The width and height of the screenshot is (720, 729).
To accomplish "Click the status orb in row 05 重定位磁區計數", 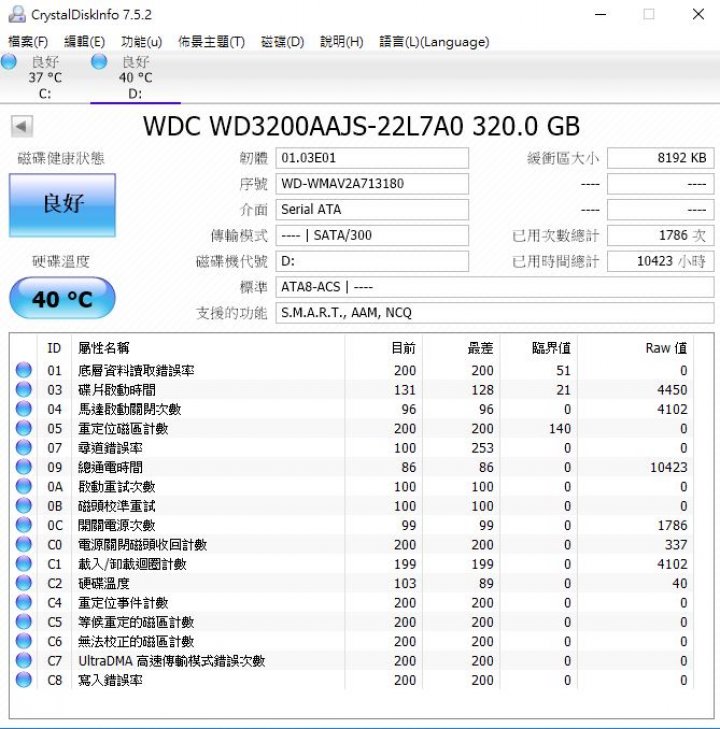I will pos(23,429).
